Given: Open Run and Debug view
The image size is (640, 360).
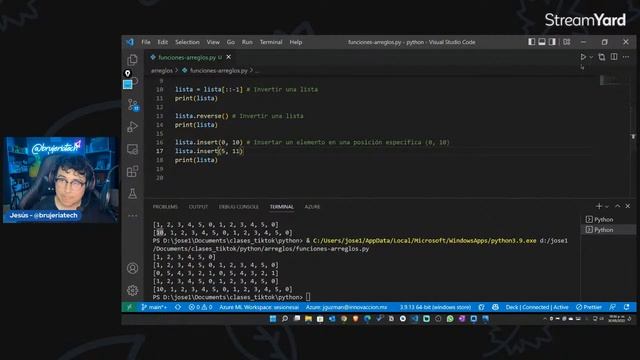Looking at the screenshot, I should click(132, 127).
